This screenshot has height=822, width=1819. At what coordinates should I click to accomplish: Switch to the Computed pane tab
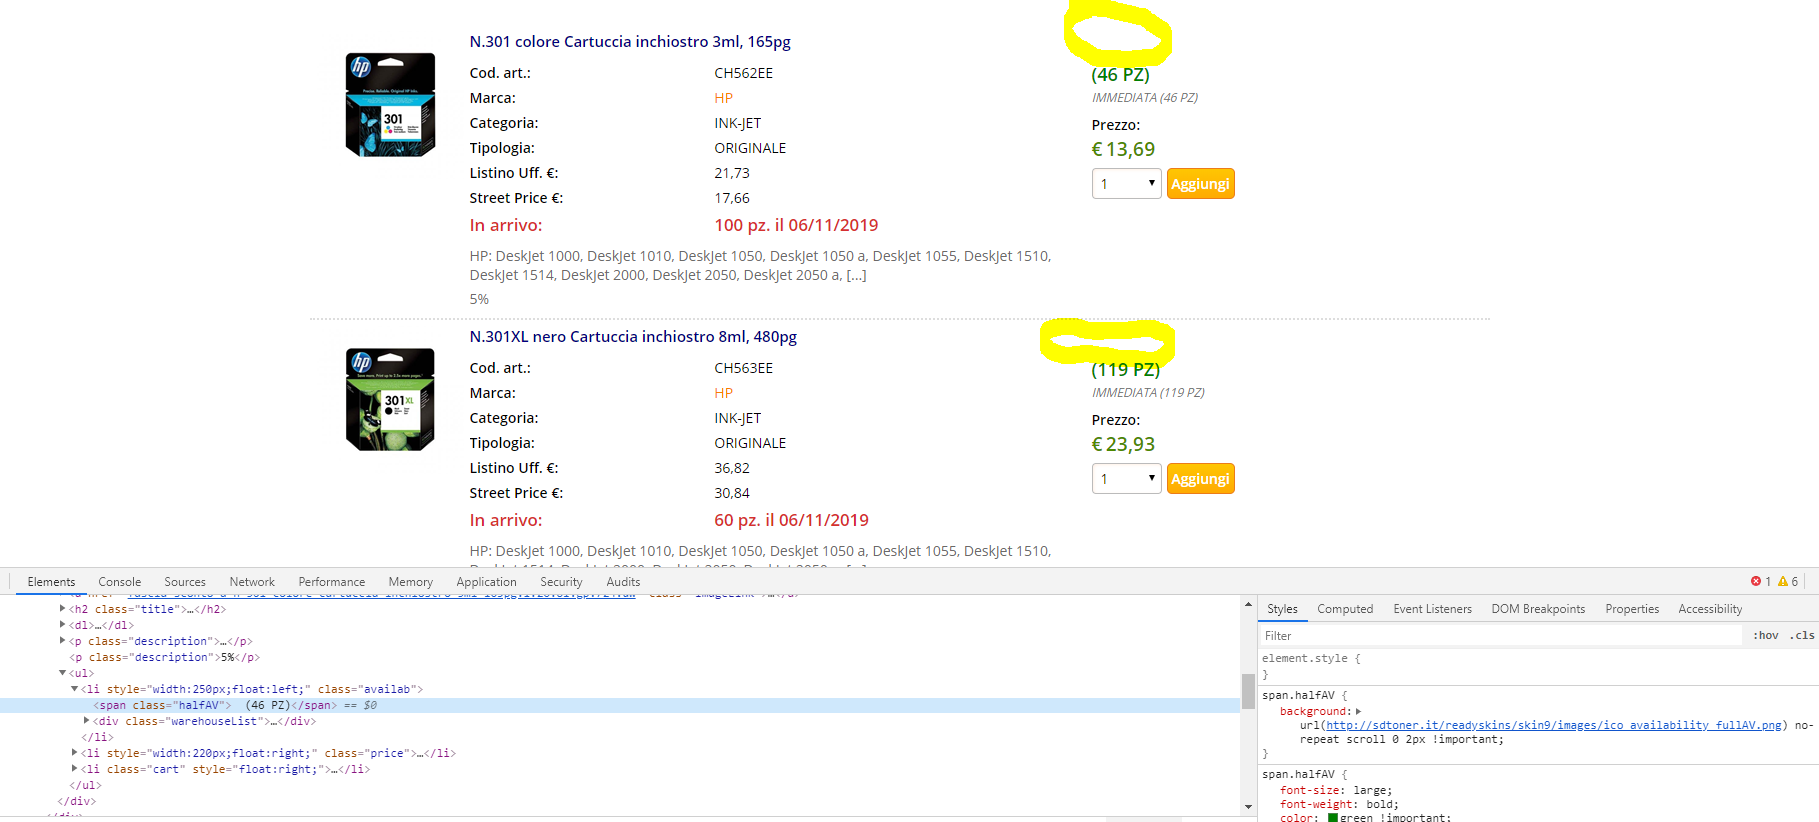coord(1345,609)
